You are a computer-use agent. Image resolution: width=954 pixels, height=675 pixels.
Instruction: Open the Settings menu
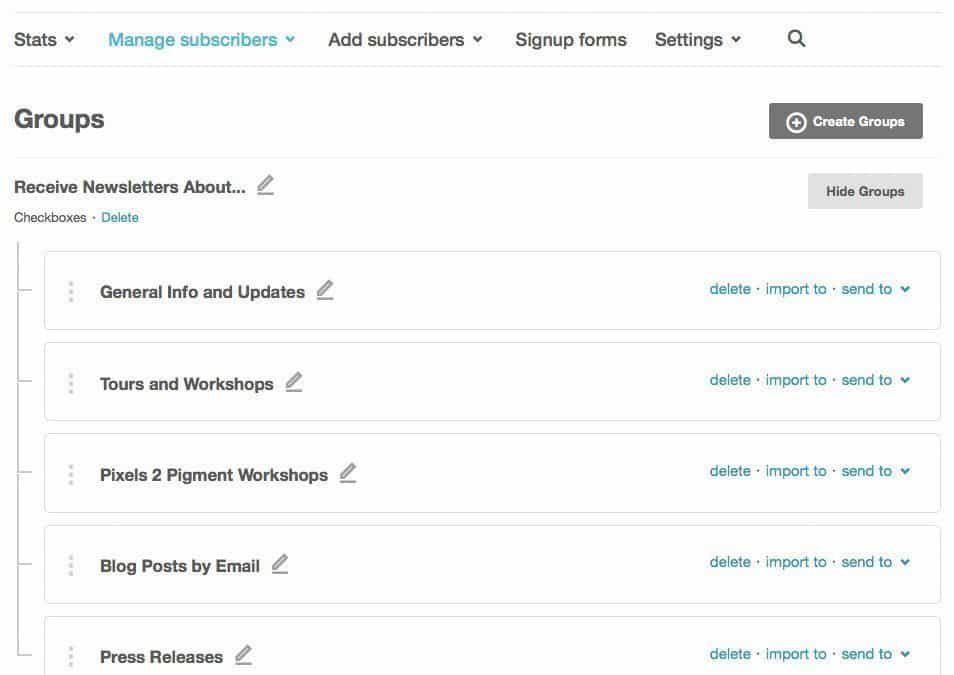tap(697, 40)
